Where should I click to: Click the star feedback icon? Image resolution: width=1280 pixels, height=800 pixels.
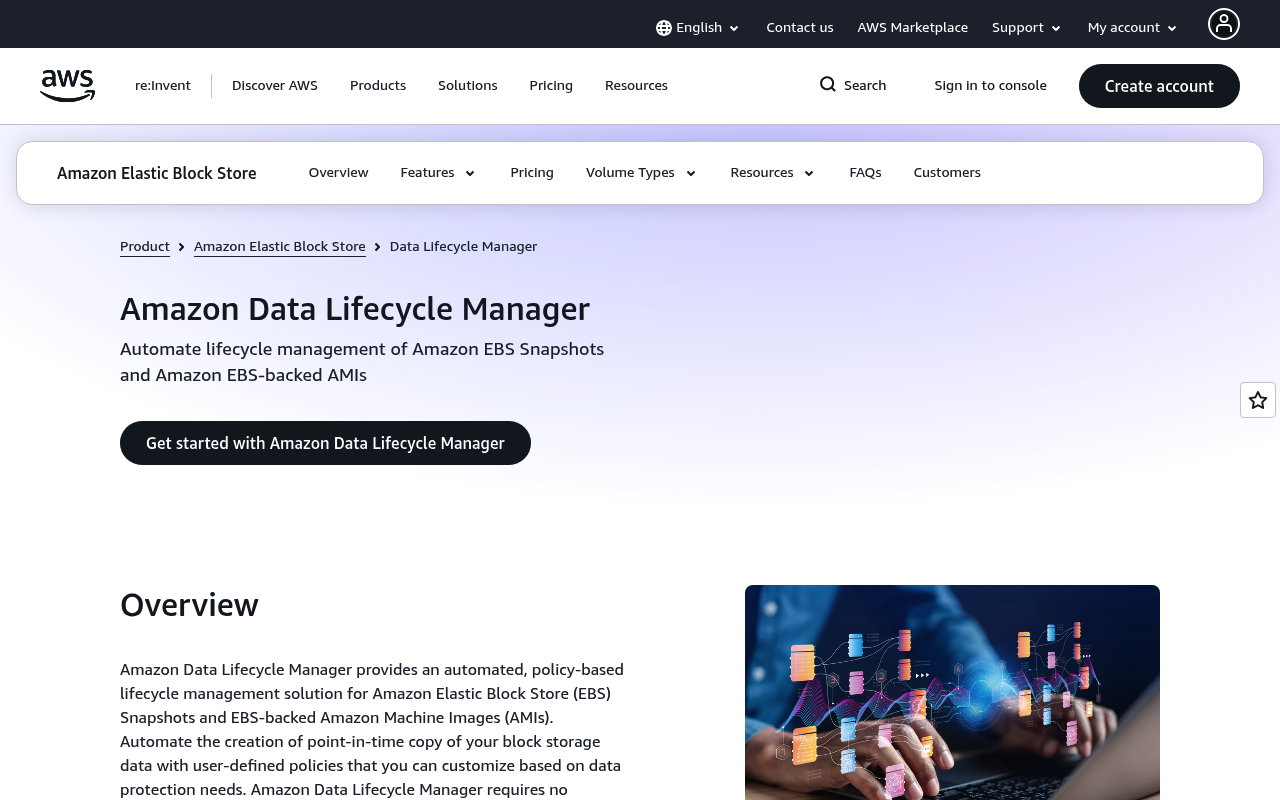[1258, 400]
